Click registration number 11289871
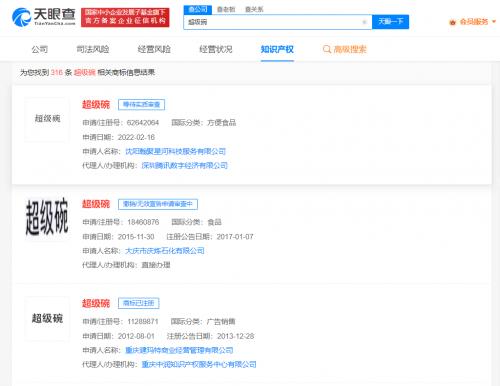Screen dimensions: 500x386 [143, 321]
